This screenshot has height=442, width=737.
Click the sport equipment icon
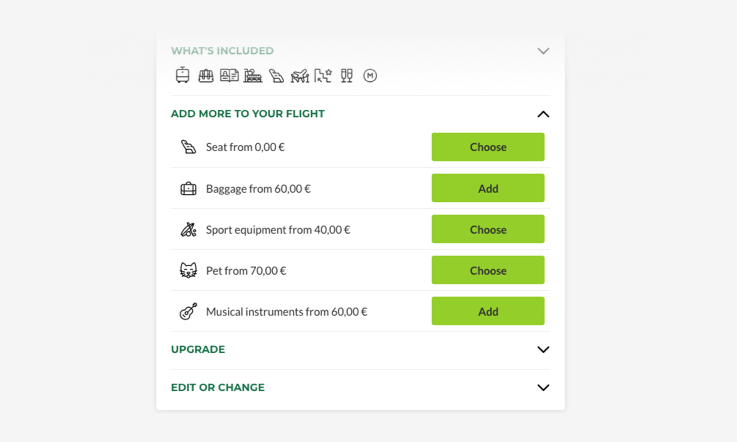pyautogui.click(x=188, y=230)
